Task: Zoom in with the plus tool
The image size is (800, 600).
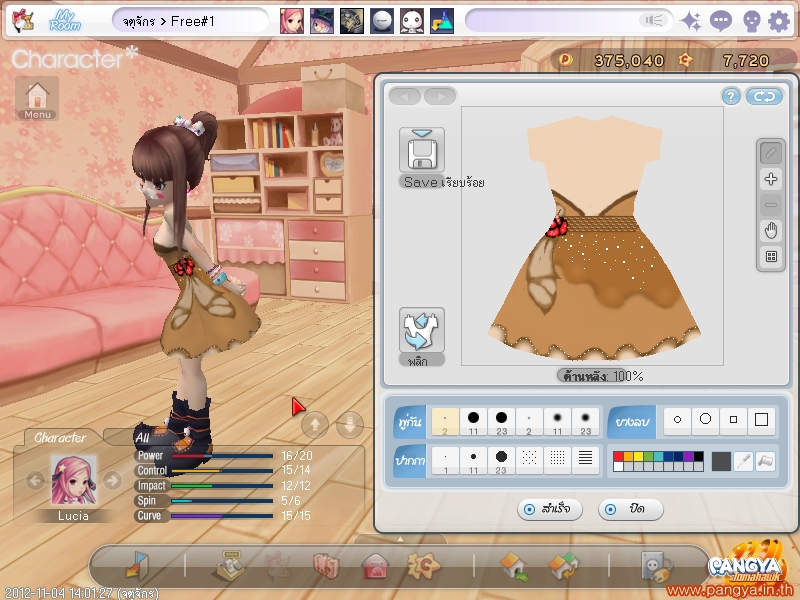Action: coord(771,179)
